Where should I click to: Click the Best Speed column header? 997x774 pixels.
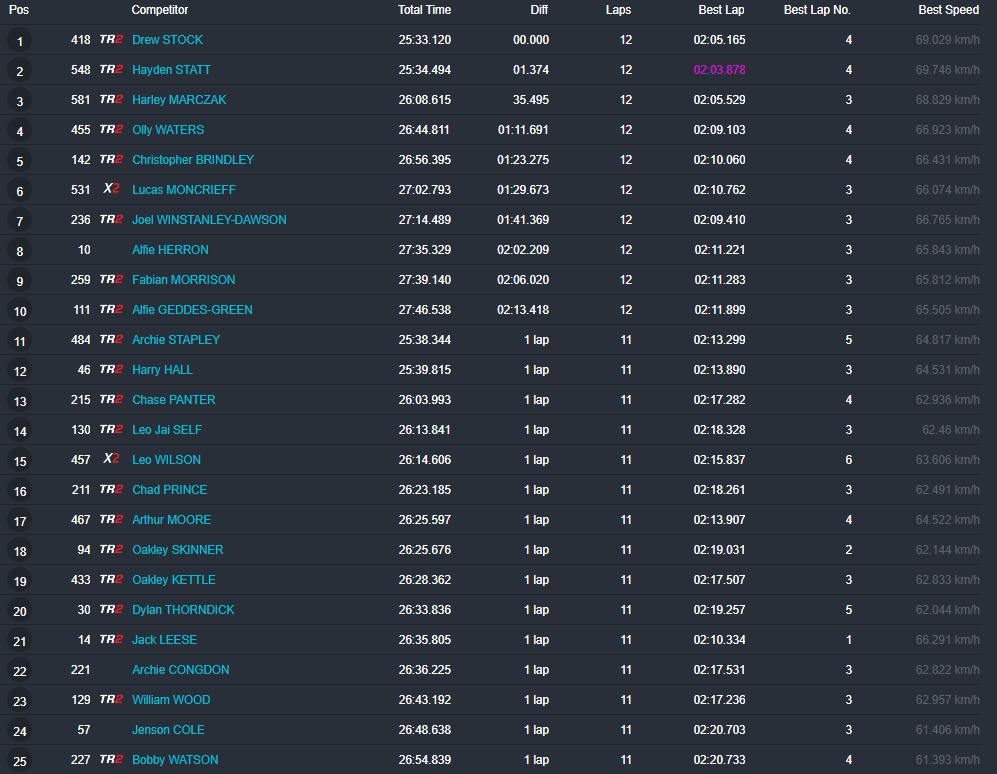point(948,10)
